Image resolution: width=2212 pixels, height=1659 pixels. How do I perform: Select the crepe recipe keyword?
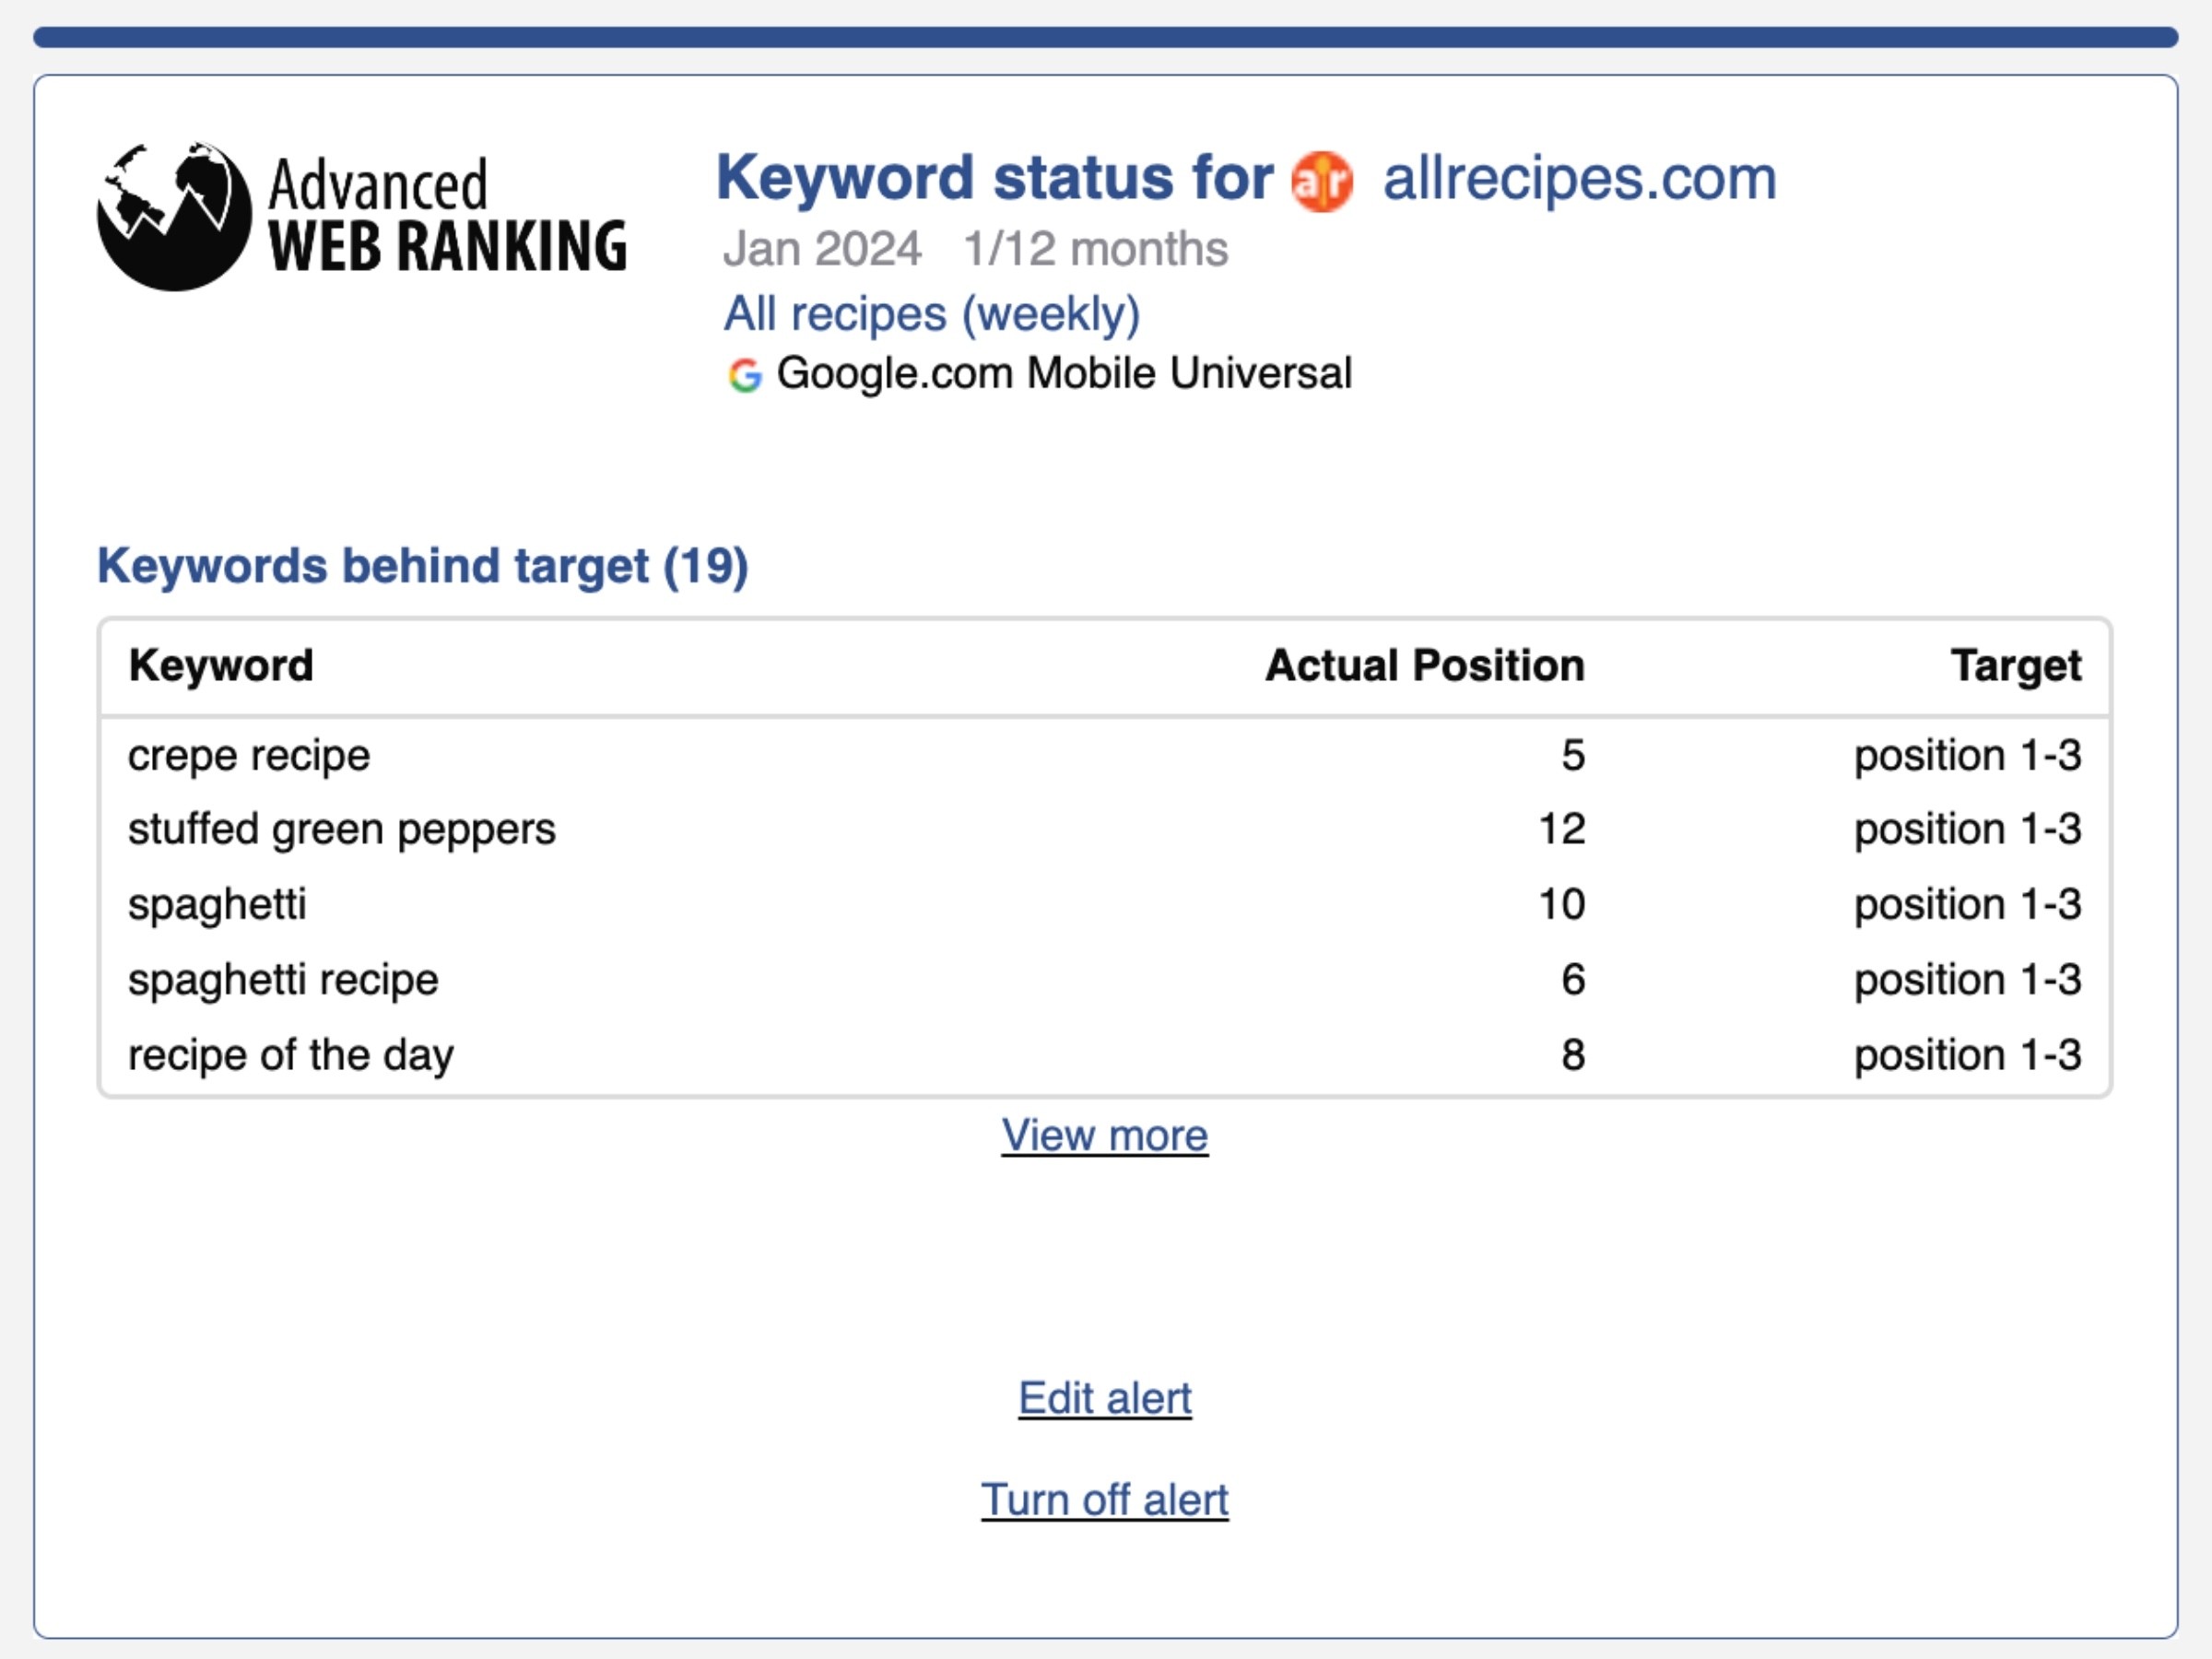coord(249,755)
